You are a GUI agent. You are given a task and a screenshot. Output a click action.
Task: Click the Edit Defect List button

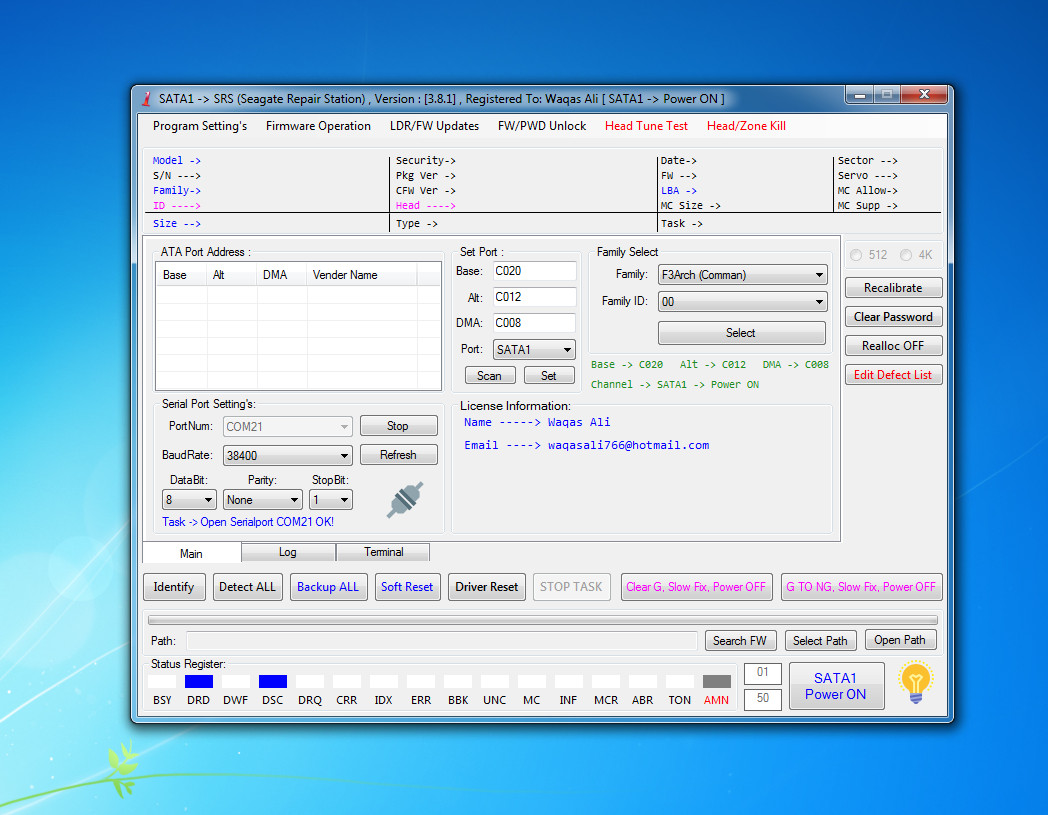click(893, 374)
